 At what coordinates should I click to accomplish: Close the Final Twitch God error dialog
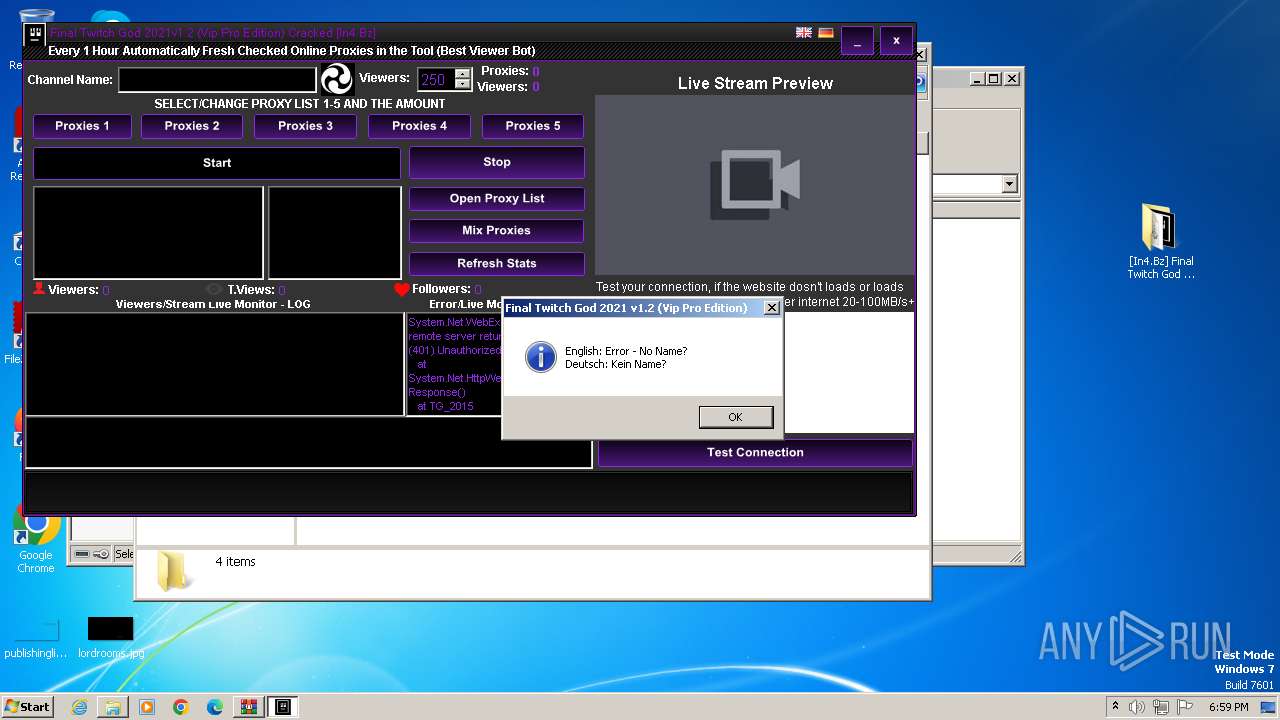click(x=771, y=308)
